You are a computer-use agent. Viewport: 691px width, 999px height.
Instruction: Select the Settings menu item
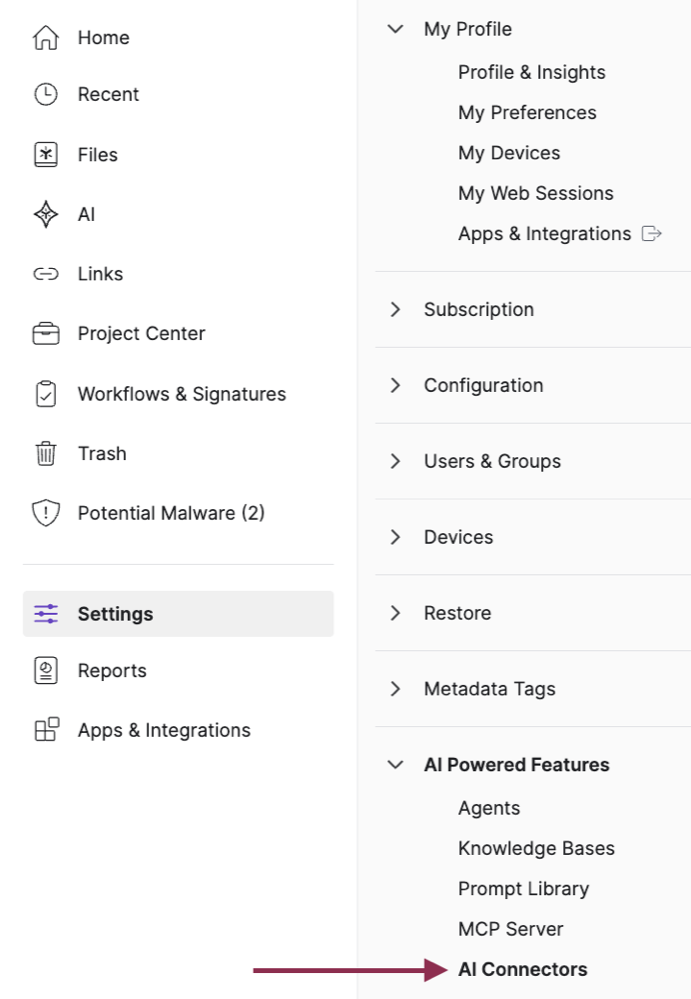(178, 614)
